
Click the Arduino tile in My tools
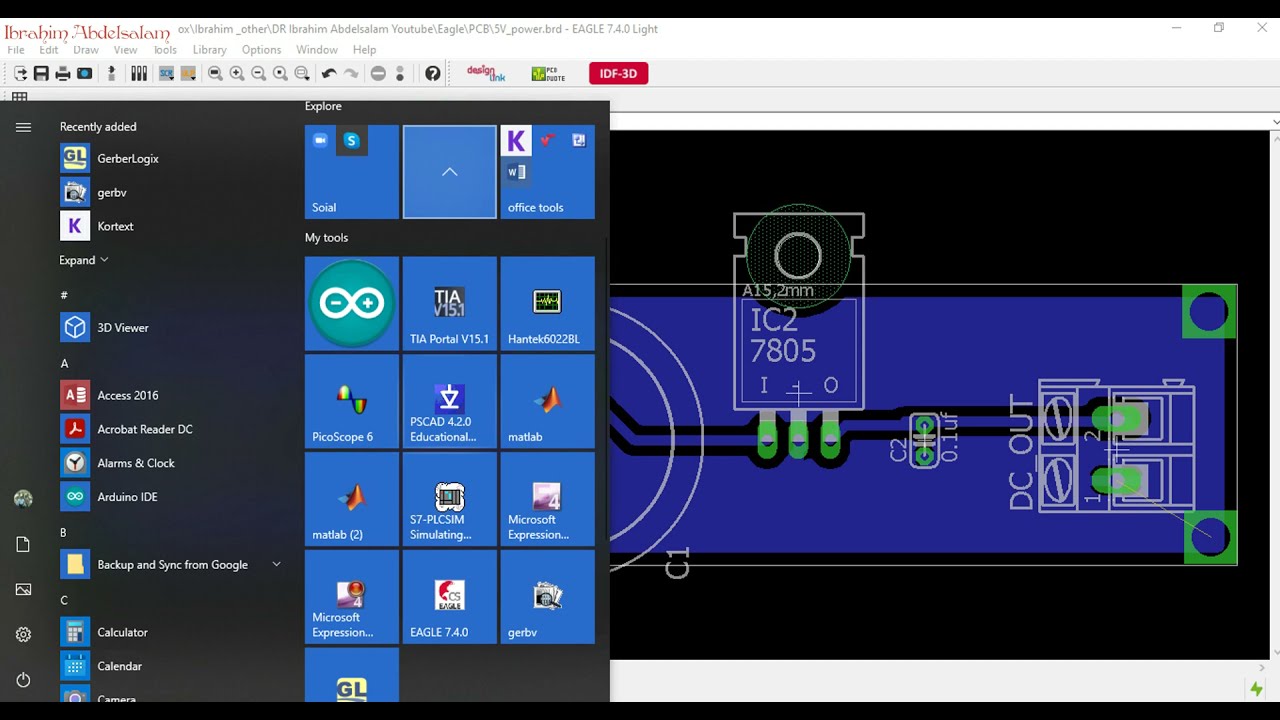[352, 304]
